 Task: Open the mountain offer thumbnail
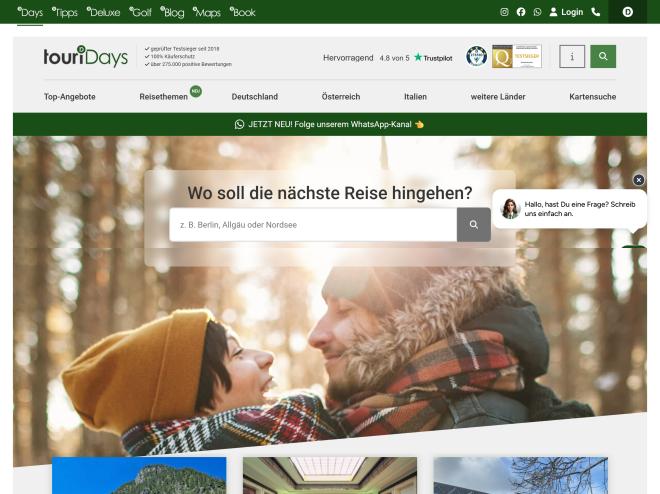(139, 475)
